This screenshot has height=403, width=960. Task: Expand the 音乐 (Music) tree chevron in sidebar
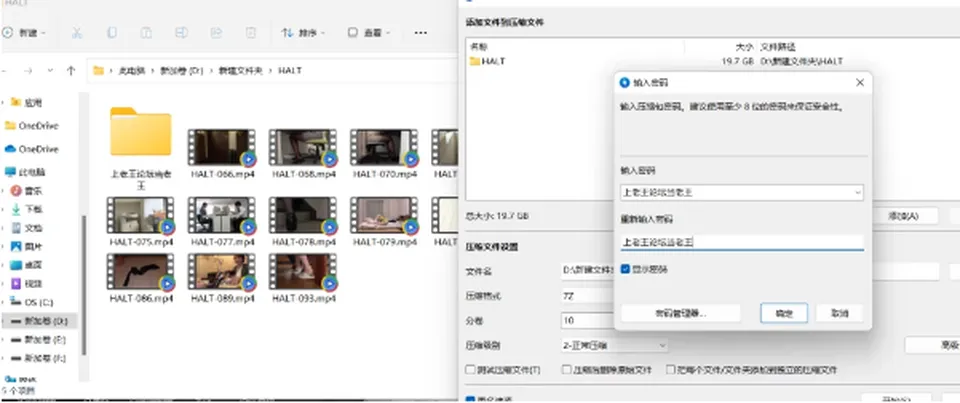[x=4, y=191]
